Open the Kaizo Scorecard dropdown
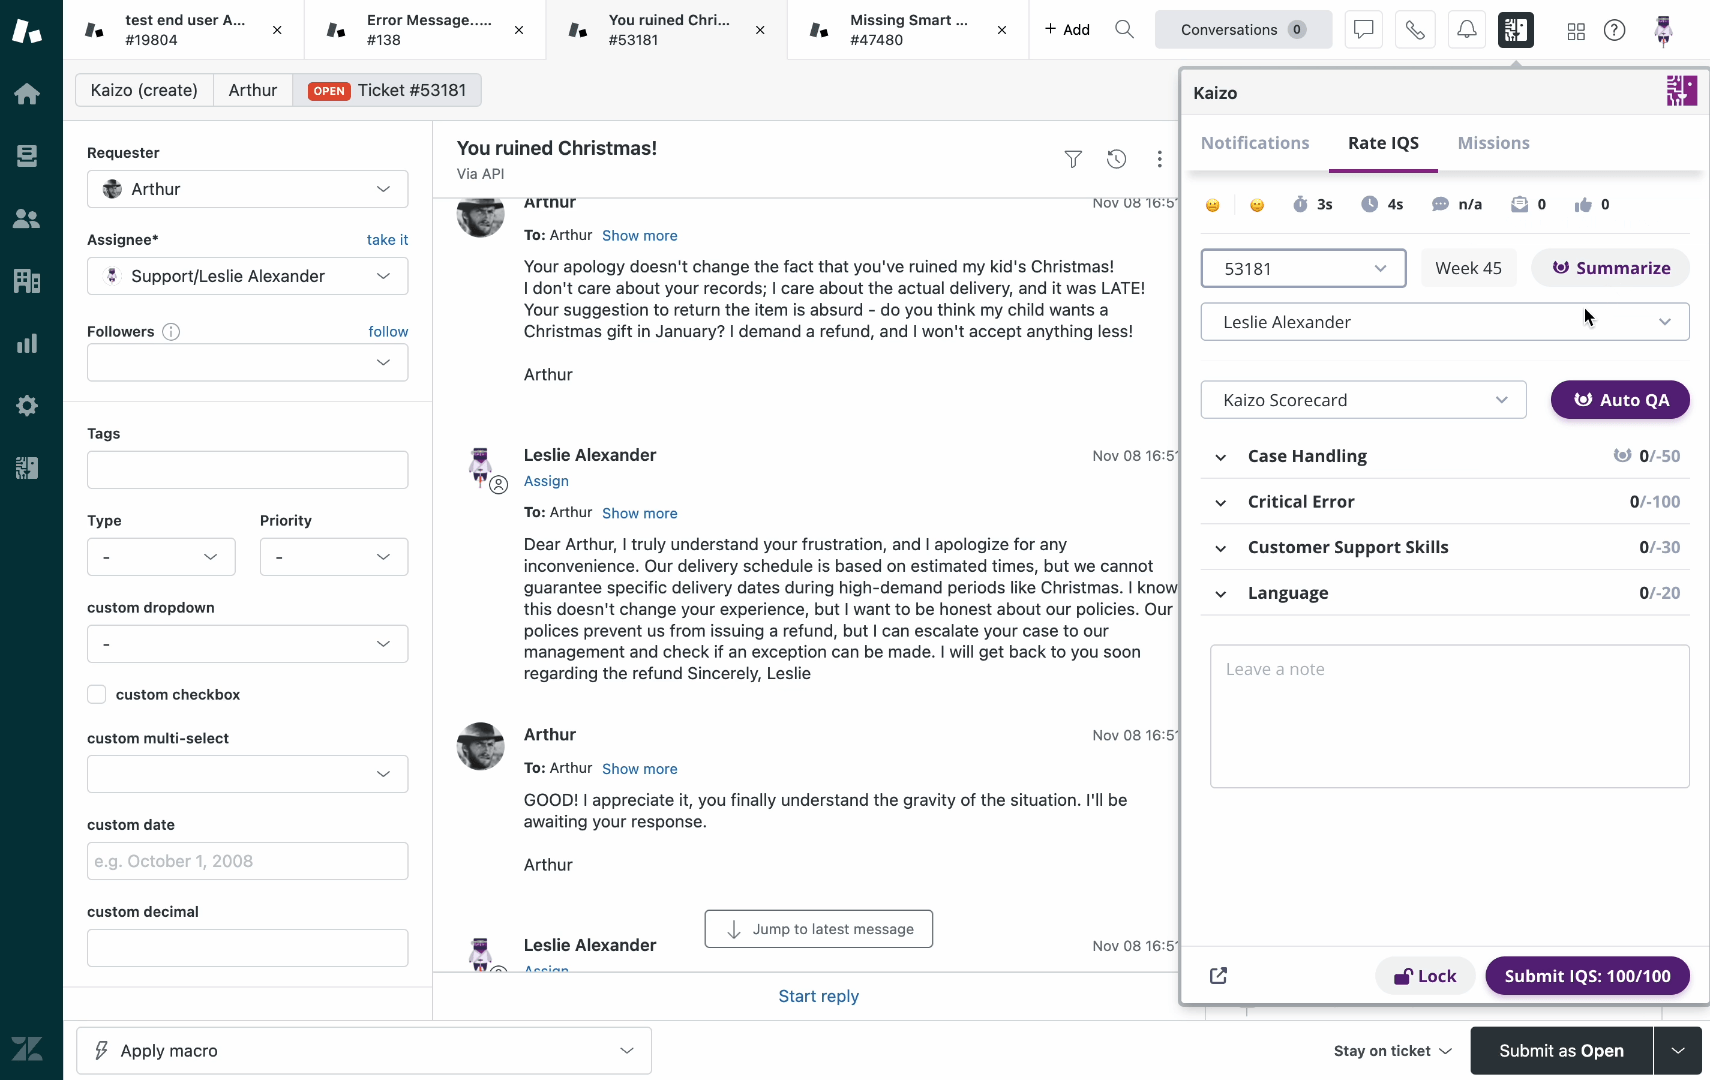The height and width of the screenshot is (1080, 1710). click(1363, 400)
